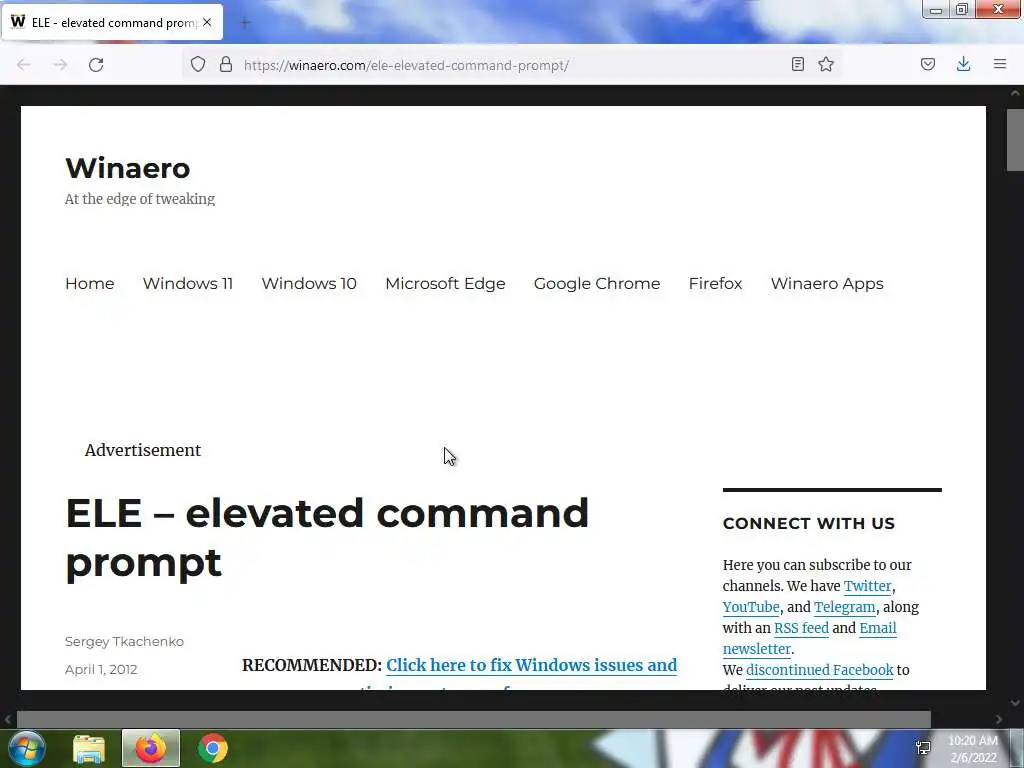Go to Google Chrome category
The width and height of the screenshot is (1024, 768).
point(597,283)
